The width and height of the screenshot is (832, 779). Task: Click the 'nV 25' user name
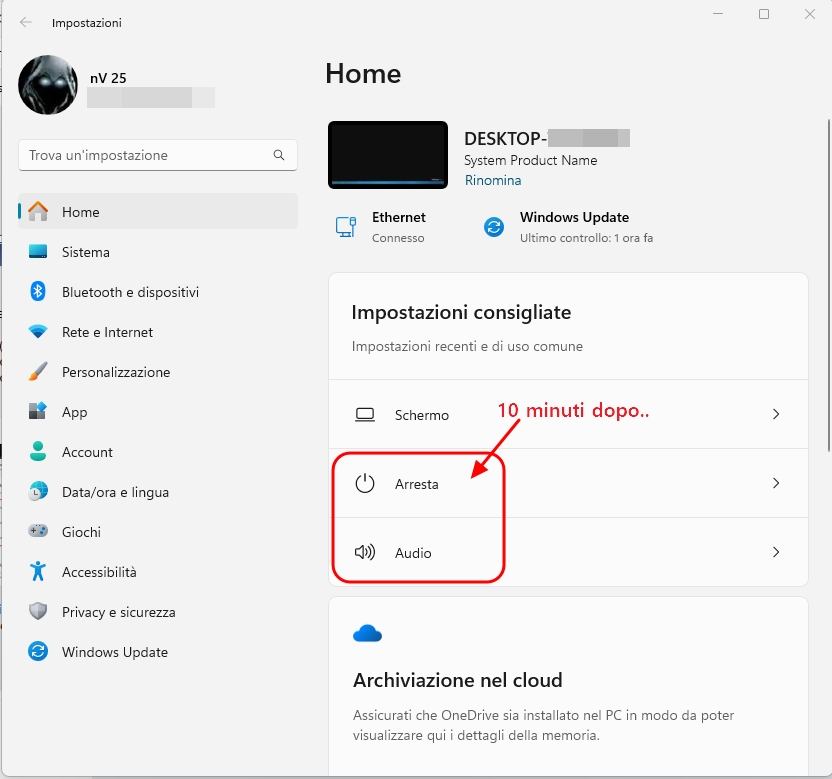pyautogui.click(x=108, y=78)
